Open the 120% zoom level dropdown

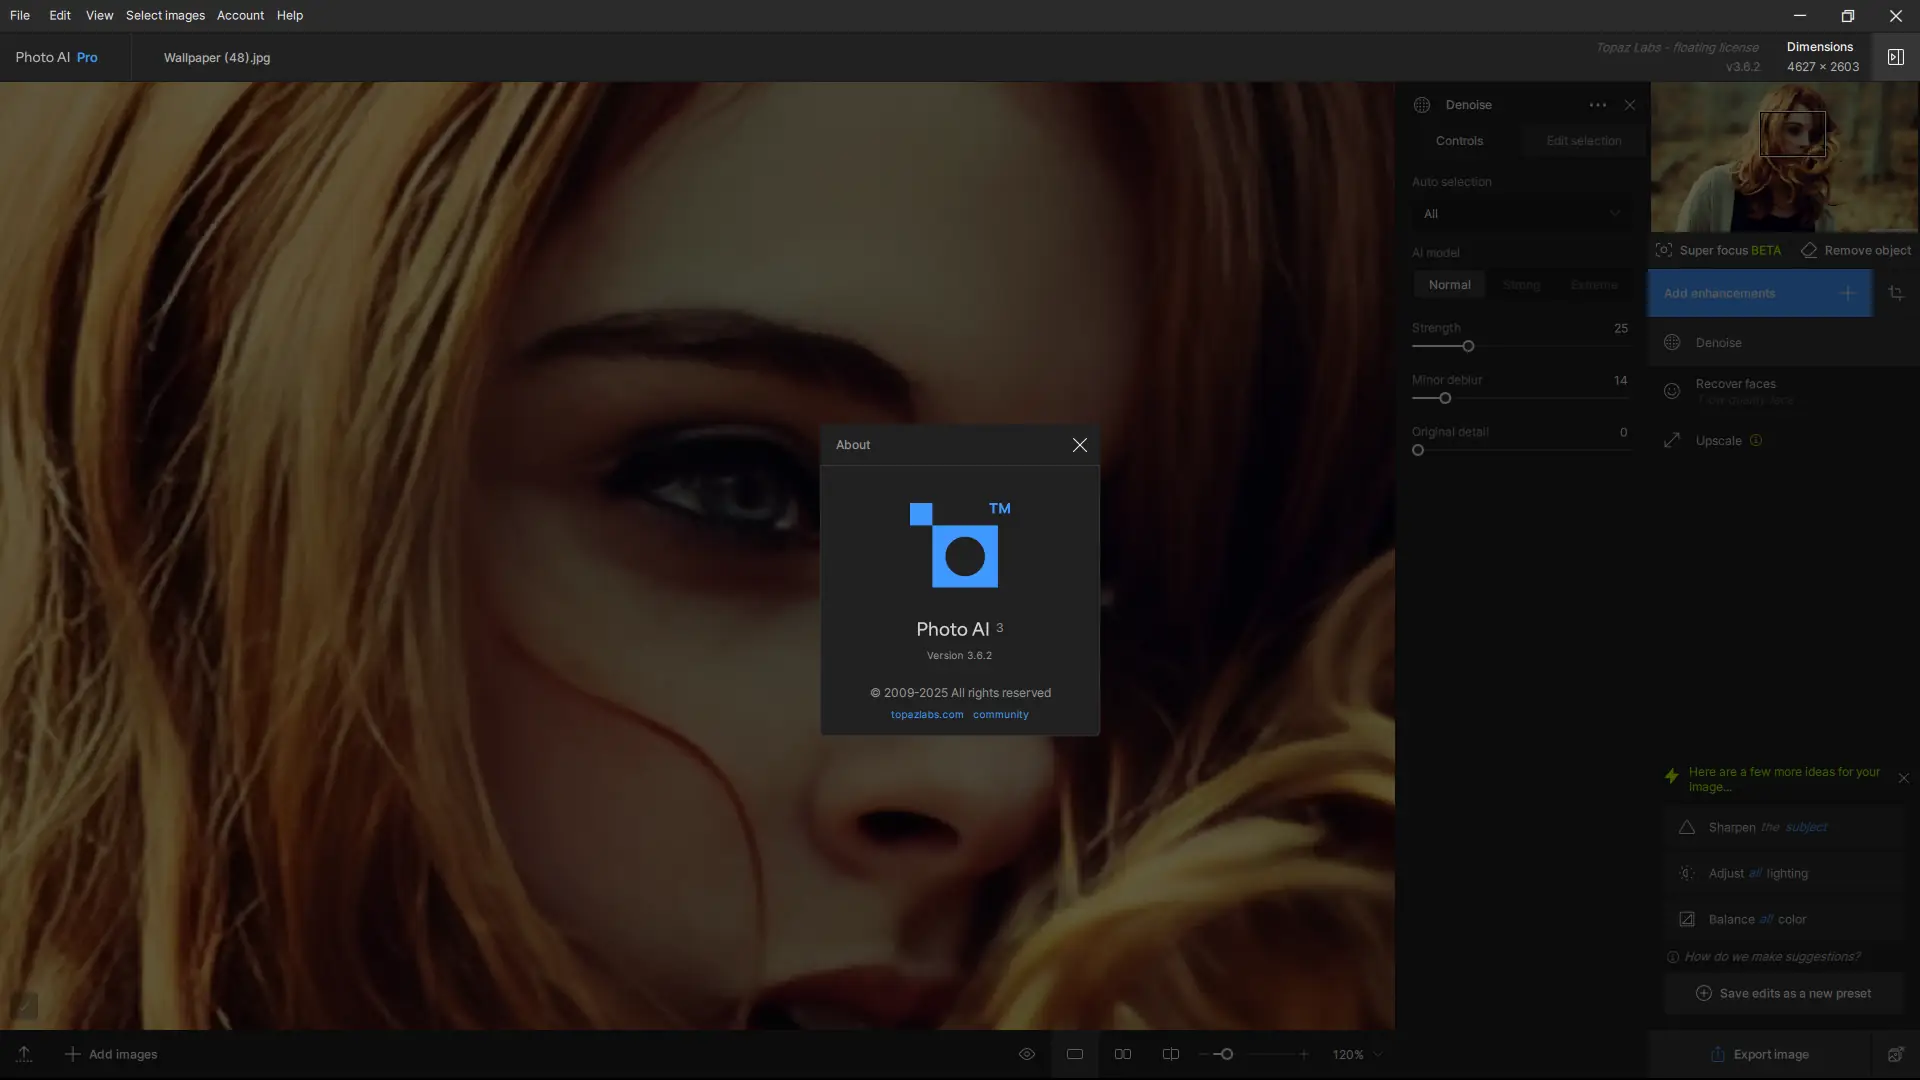tap(1357, 1054)
